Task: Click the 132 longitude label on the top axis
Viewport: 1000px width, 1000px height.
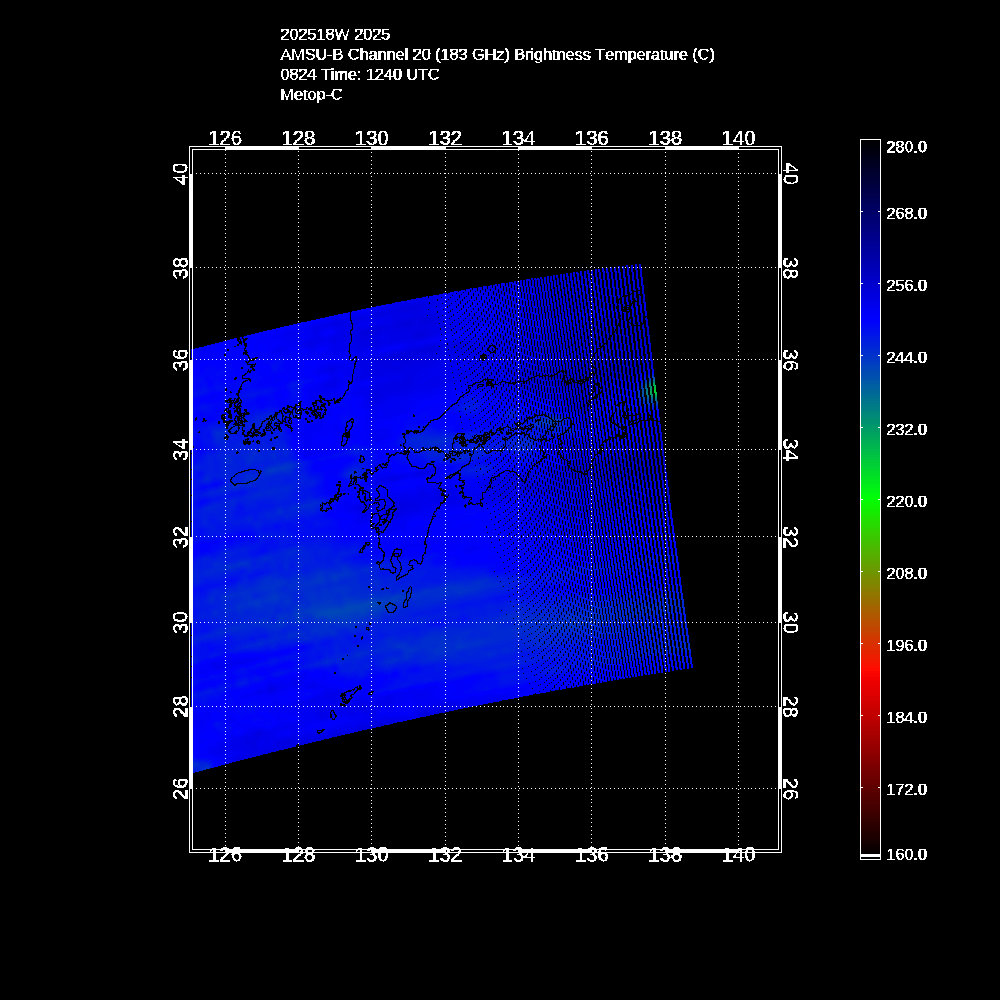Action: pyautogui.click(x=445, y=139)
